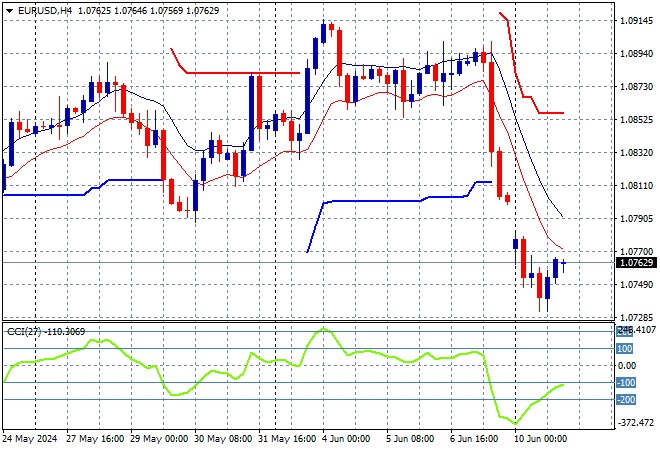The image size is (660, 450).
Task: Open the chart dropdown triangle beside EURUSD,H4
Action: pyautogui.click(x=9, y=11)
